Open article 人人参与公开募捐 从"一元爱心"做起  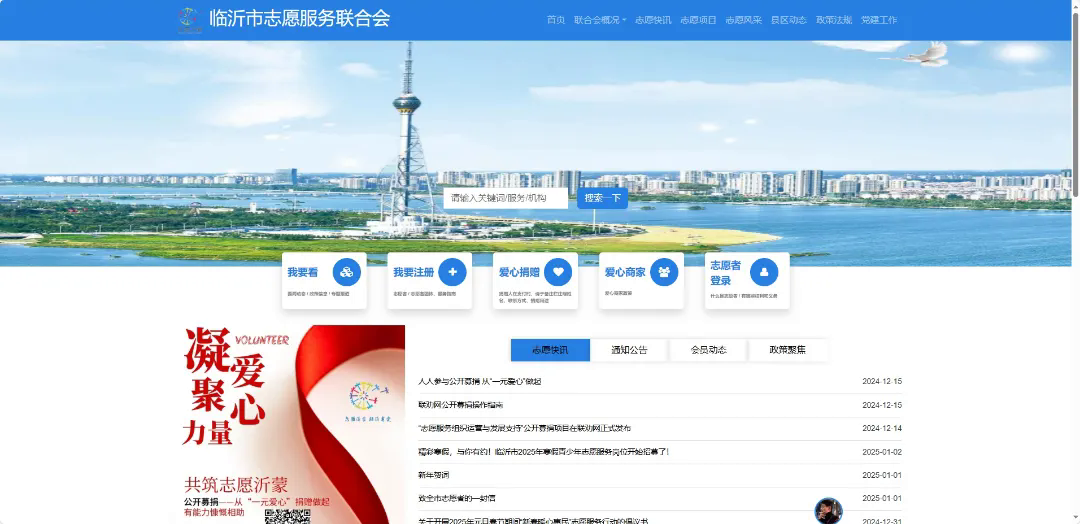(480, 381)
